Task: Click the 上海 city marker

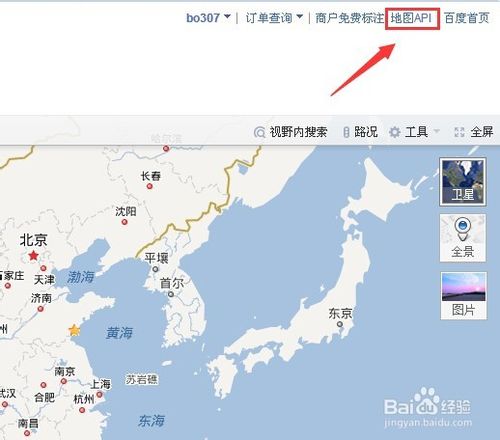Action: pos(99,395)
